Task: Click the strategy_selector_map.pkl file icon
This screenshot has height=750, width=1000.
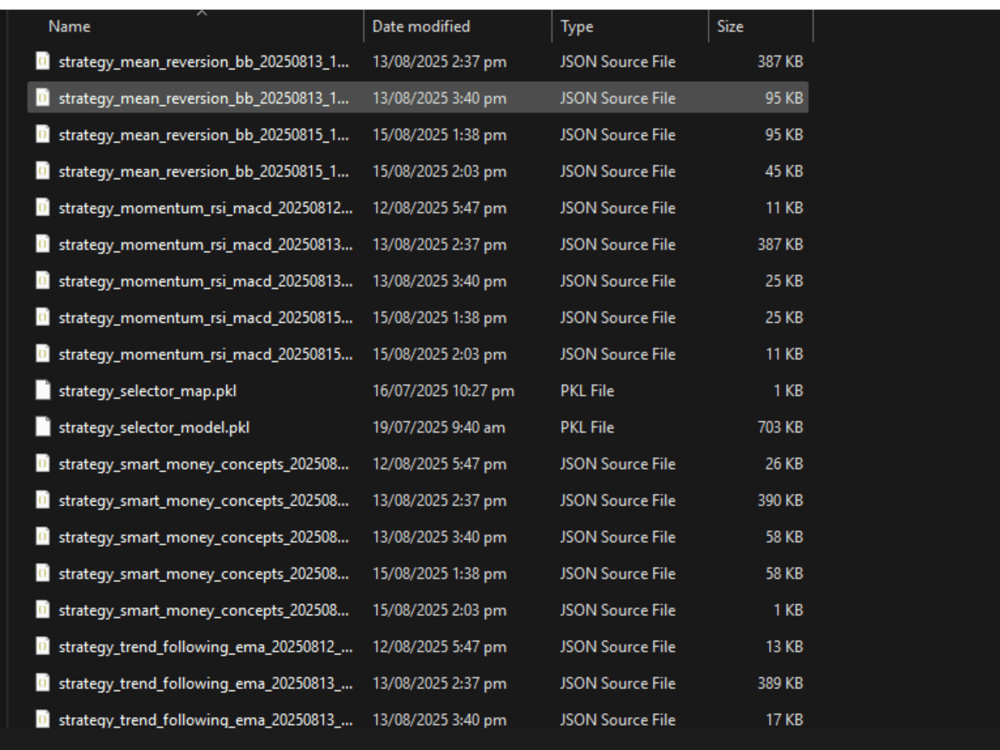Action: (43, 390)
